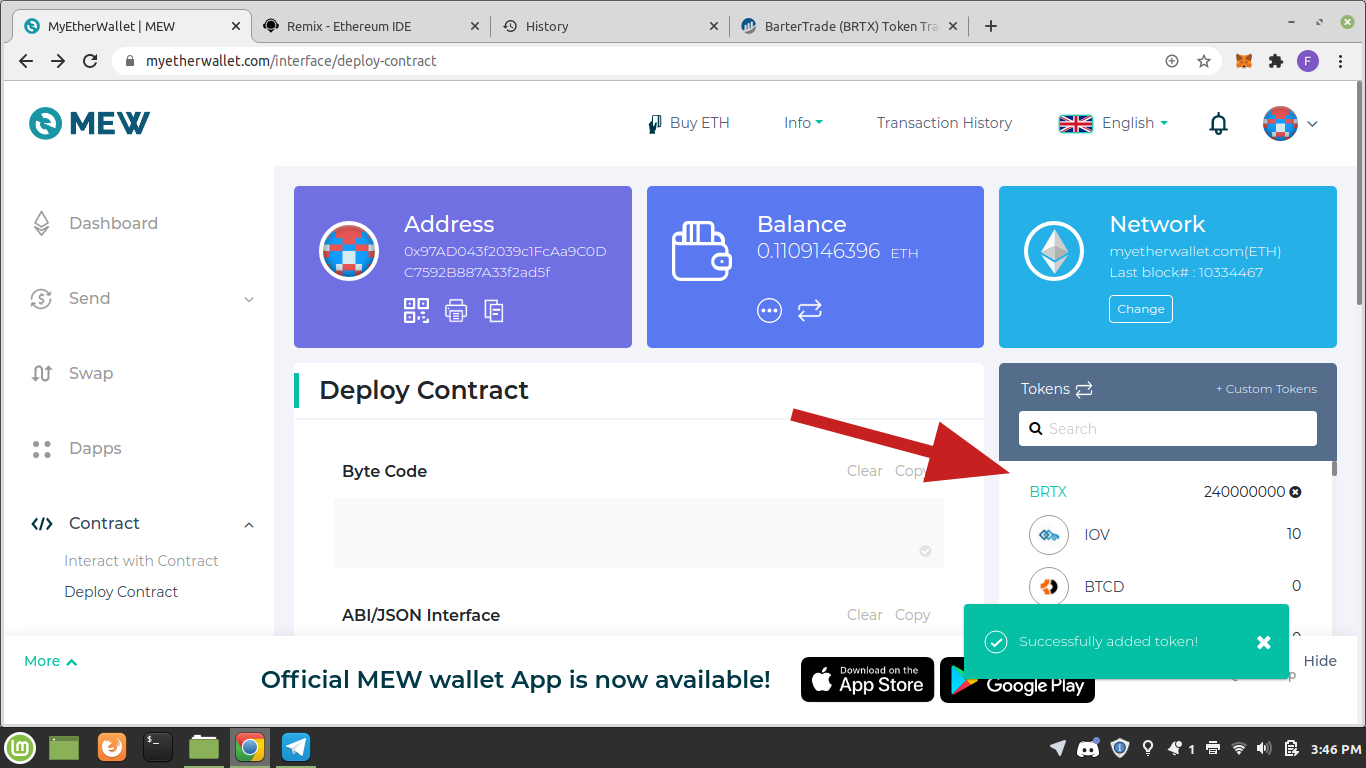Hide the MEW wallet app banner

pyautogui.click(x=1320, y=661)
